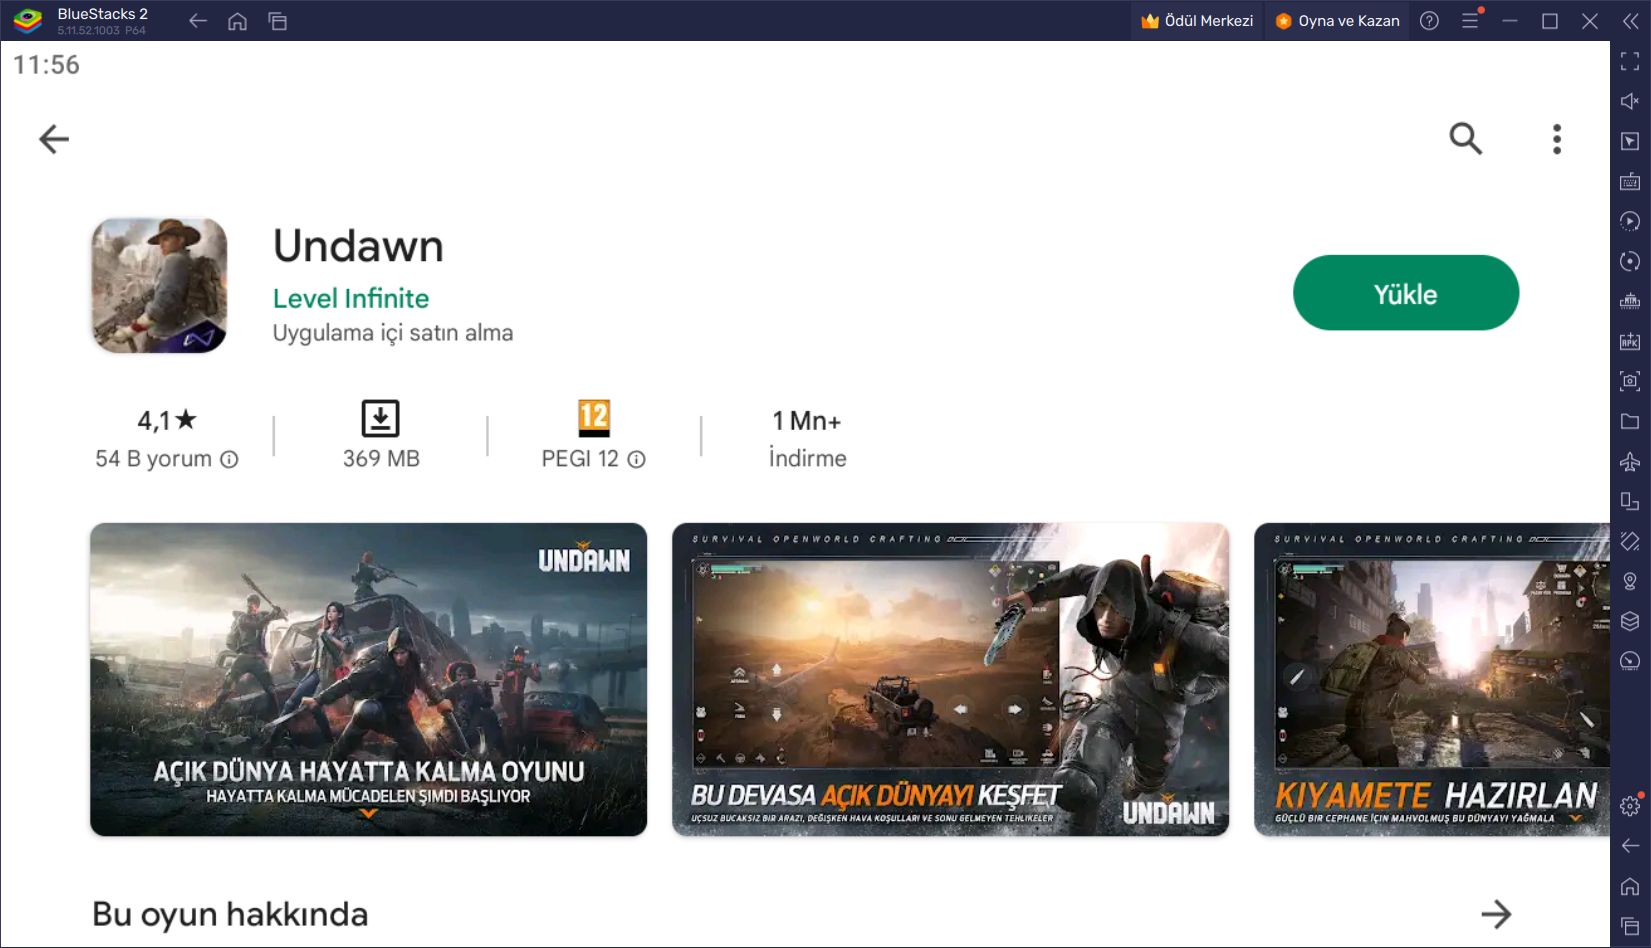
Task: Go to BlueStacks home from title bar
Action: click(x=237, y=21)
